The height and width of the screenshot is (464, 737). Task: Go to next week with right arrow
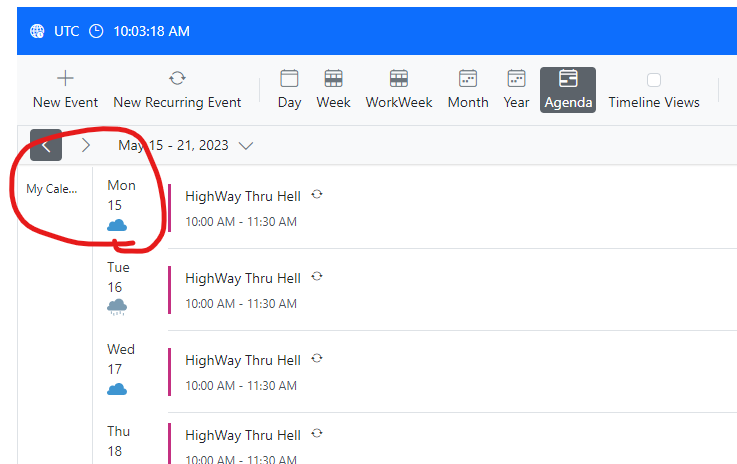tap(86, 145)
